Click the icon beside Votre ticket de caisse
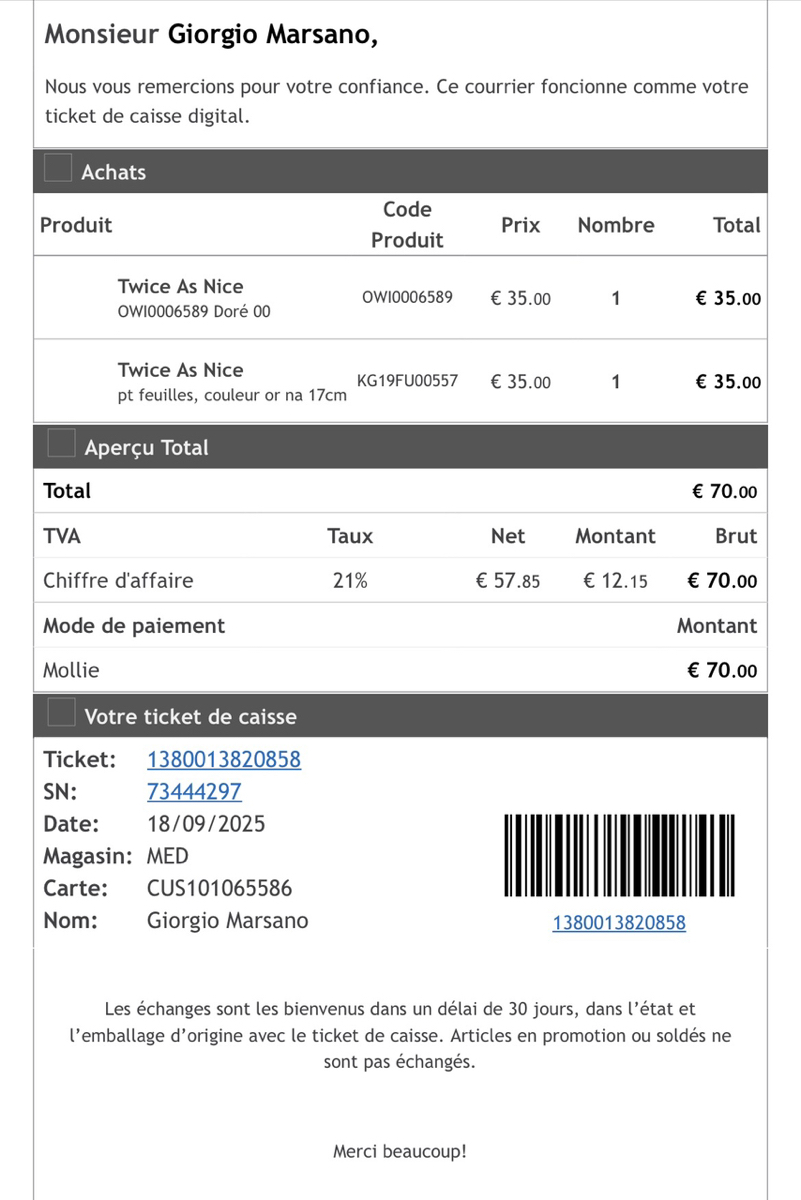The image size is (801, 1200). tap(61, 713)
